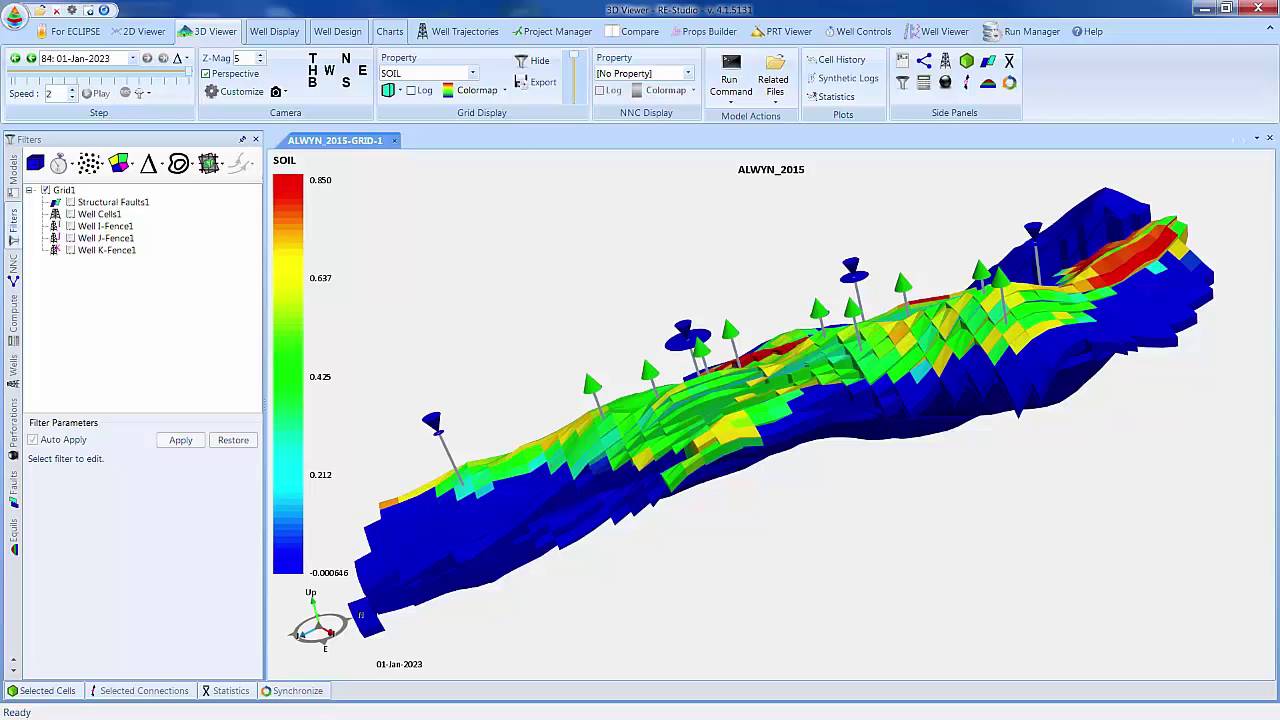Expand the Related Files menu

775,103
